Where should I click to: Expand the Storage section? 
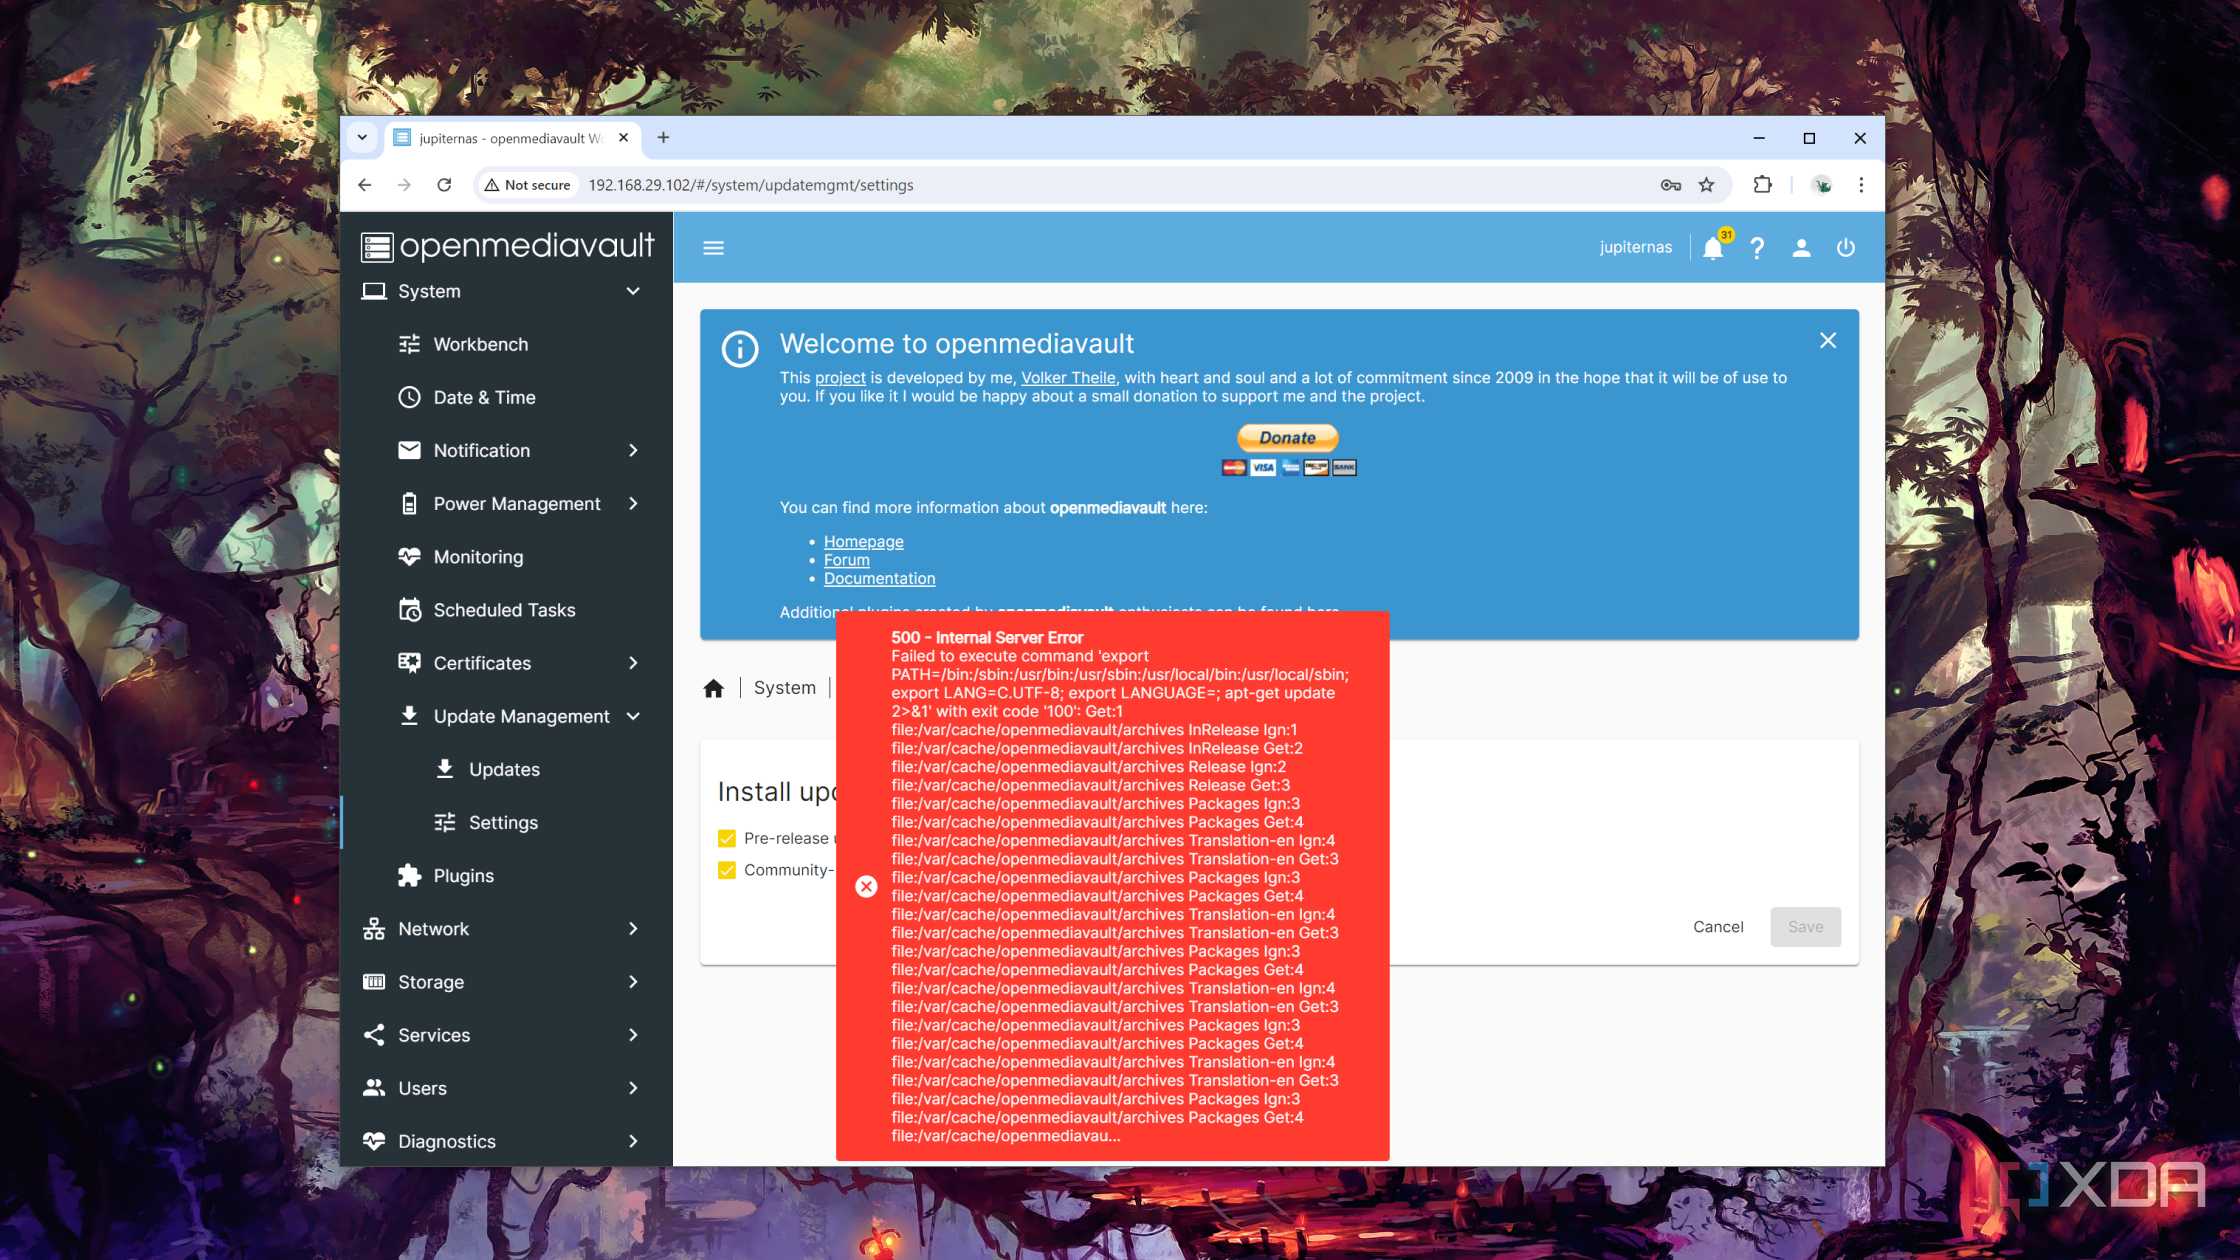[x=632, y=981]
